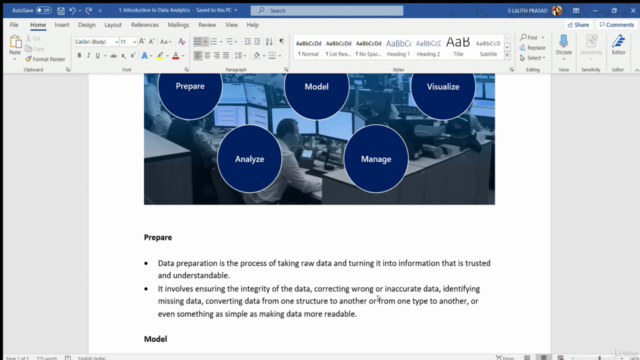The height and width of the screenshot is (360, 640).
Task: Open the View tab
Action: click(x=231, y=25)
